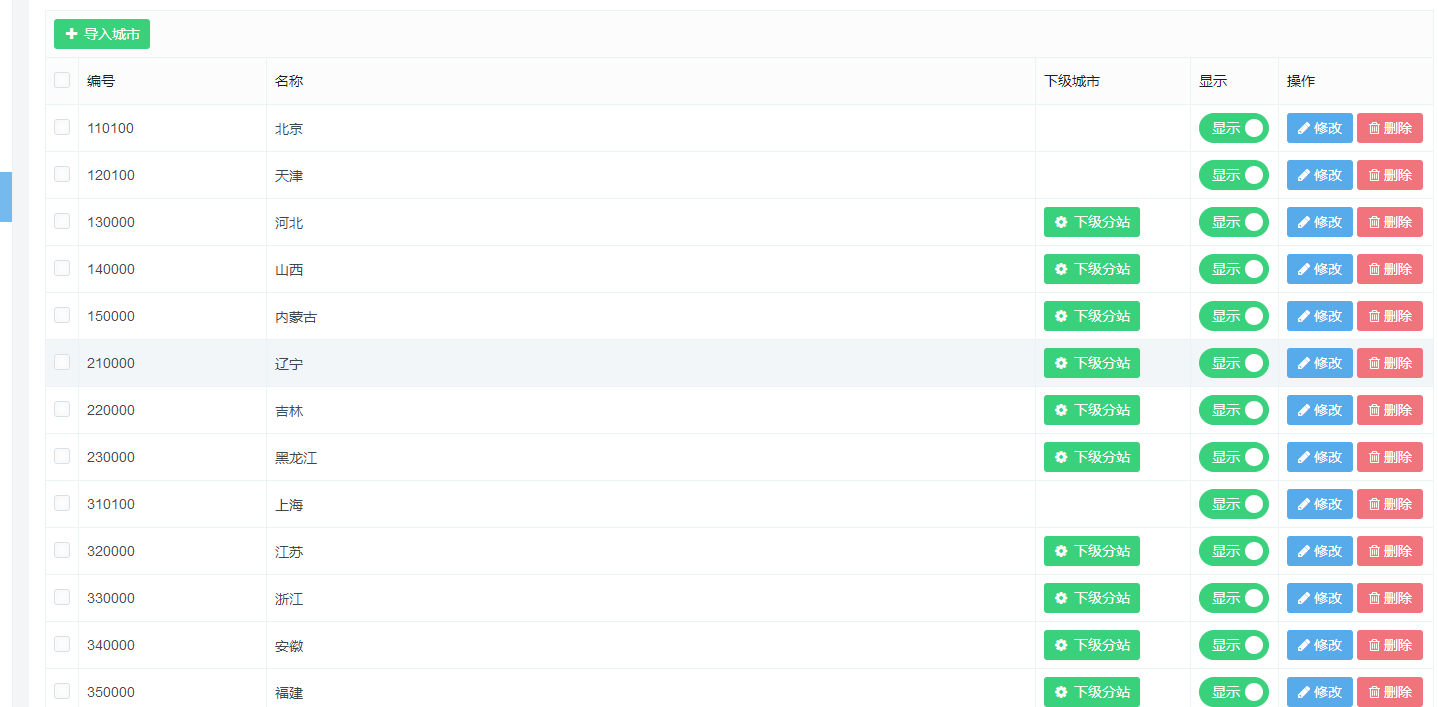This screenshot has width=1438, height=707.
Task: Click the 名称 column header
Action: click(x=289, y=81)
